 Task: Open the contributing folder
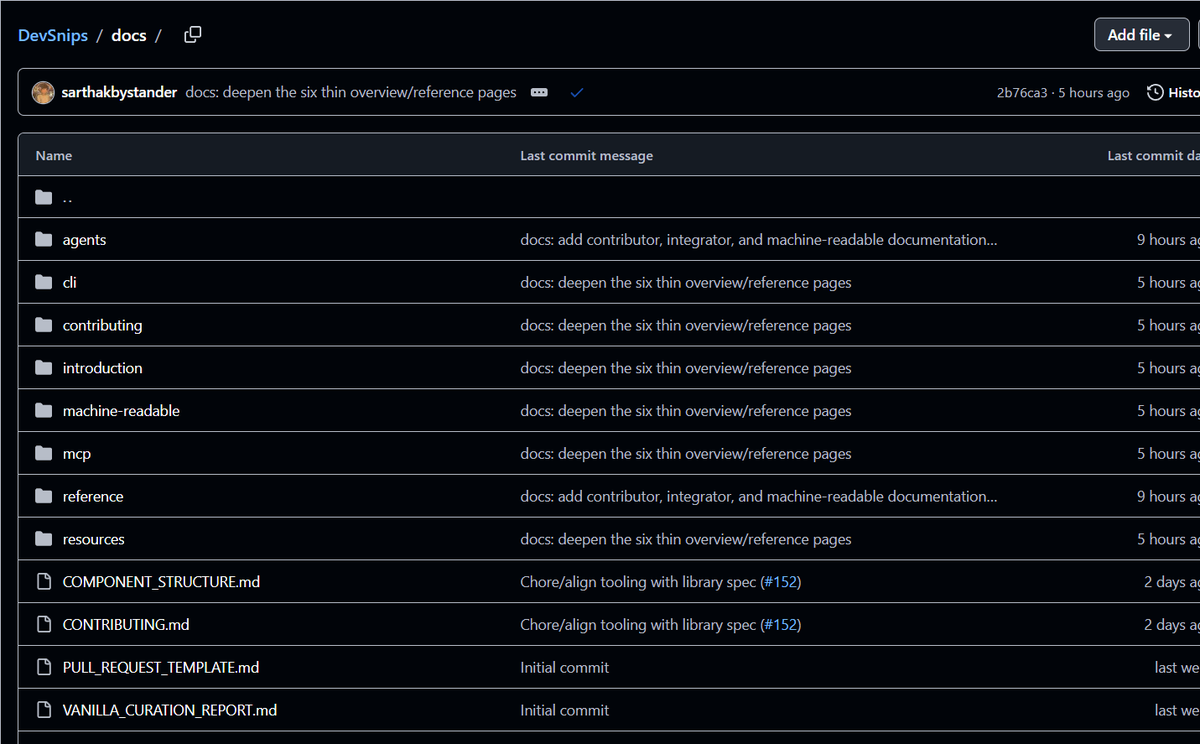click(102, 325)
